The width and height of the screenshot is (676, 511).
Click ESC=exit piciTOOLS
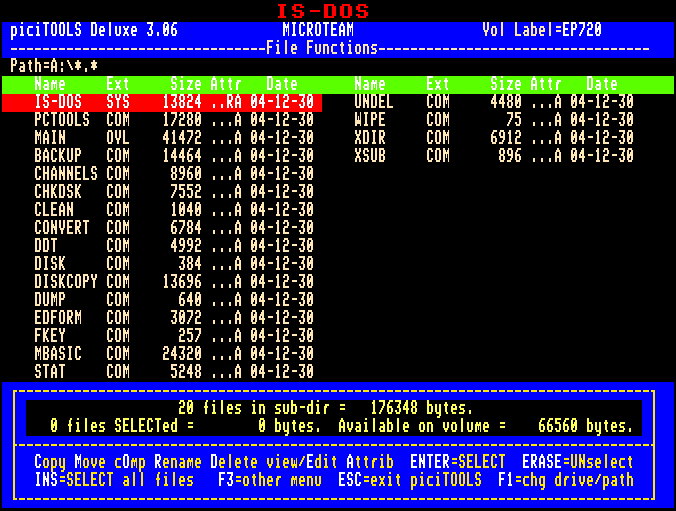[410, 480]
